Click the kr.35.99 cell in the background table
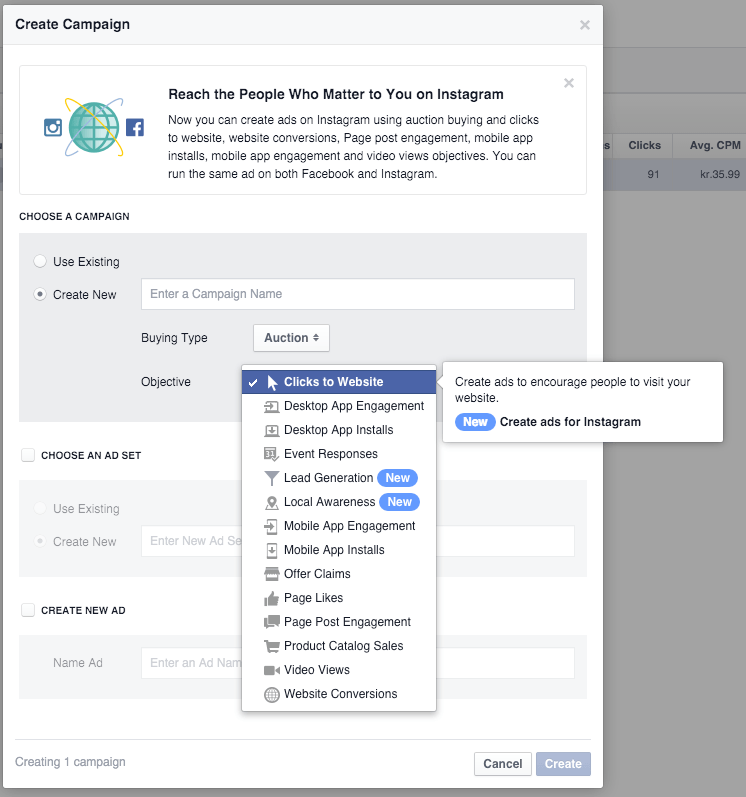746x797 pixels. point(720,174)
